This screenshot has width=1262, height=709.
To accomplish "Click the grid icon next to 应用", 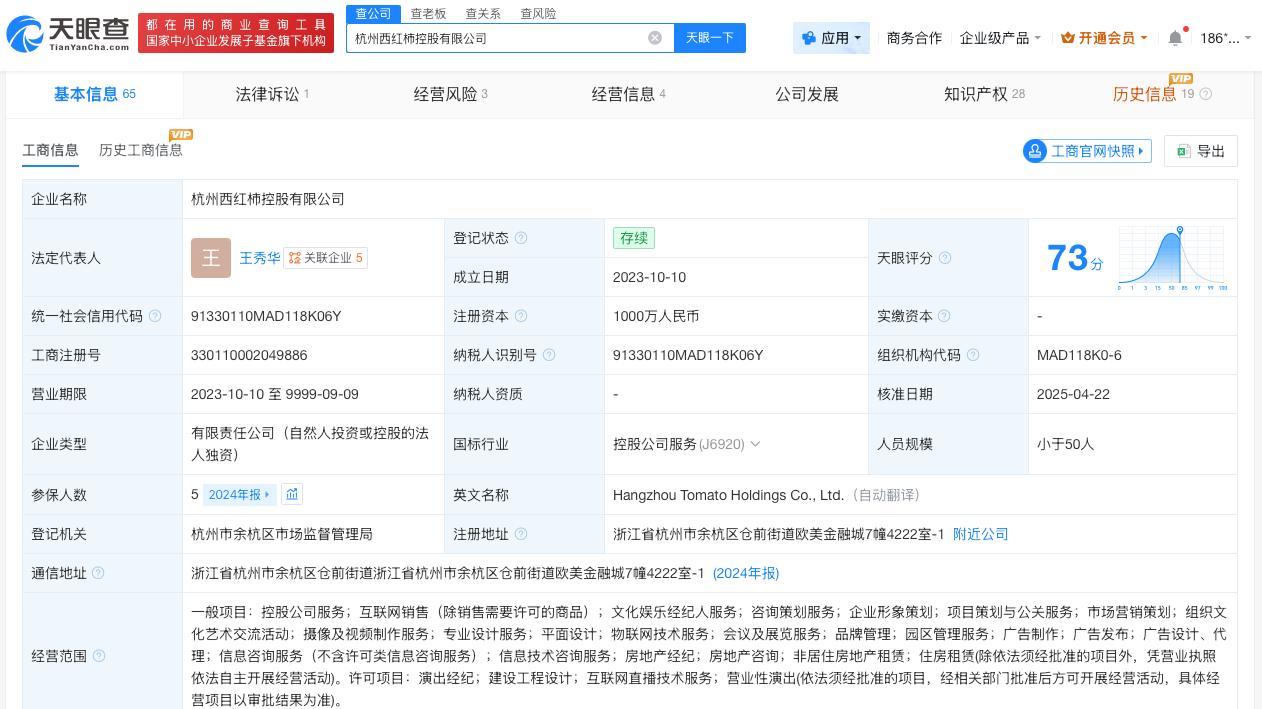I will (x=810, y=38).
